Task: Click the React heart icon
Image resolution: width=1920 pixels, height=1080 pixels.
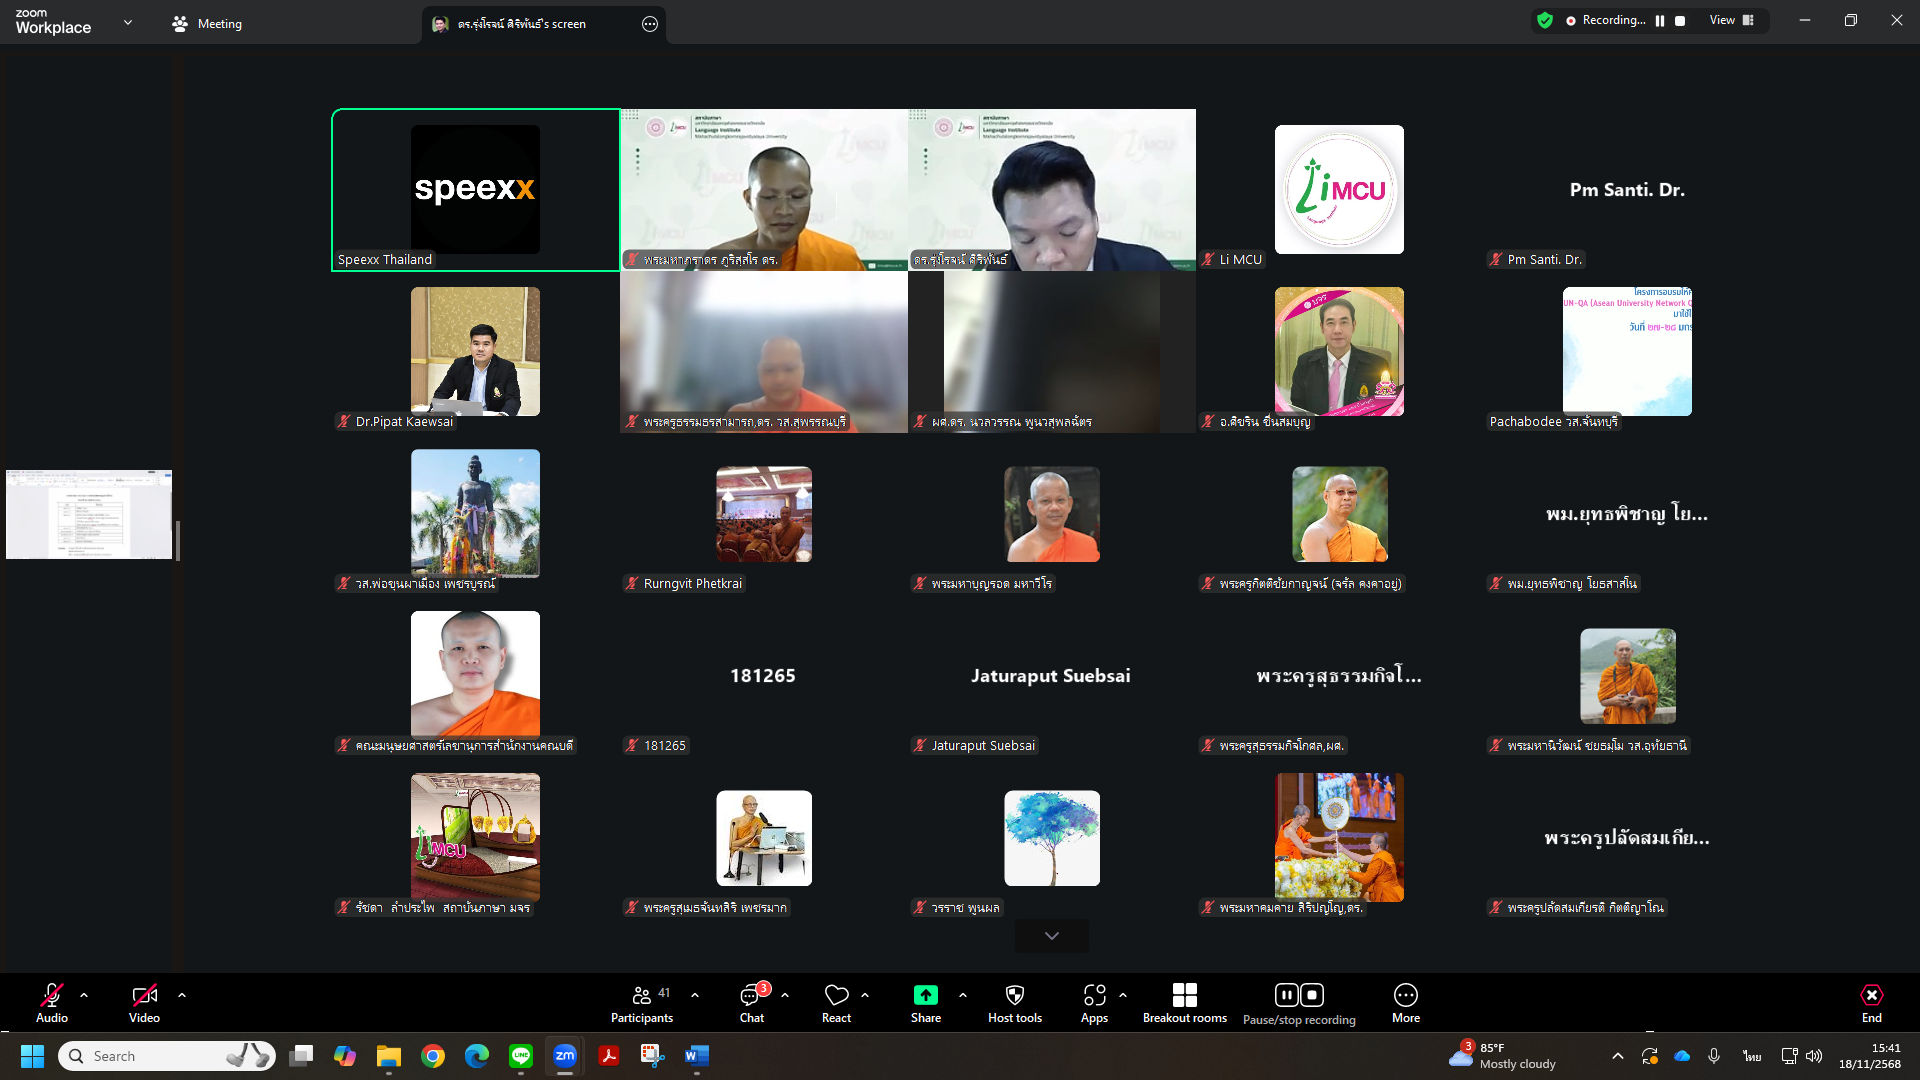Action: click(x=836, y=996)
